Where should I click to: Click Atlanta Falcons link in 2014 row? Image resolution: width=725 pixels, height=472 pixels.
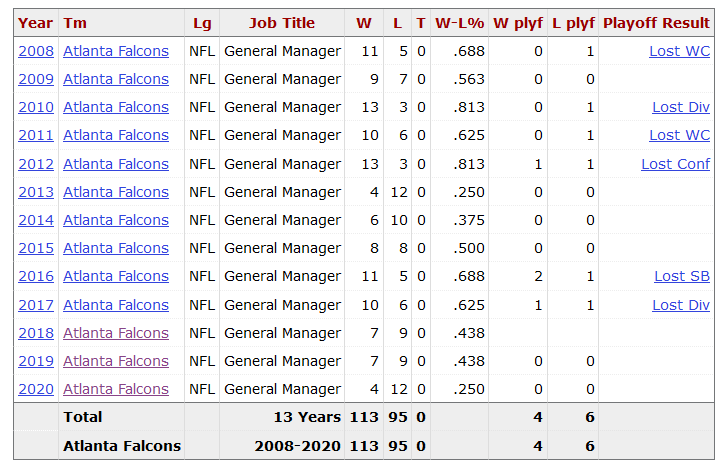tap(116, 220)
